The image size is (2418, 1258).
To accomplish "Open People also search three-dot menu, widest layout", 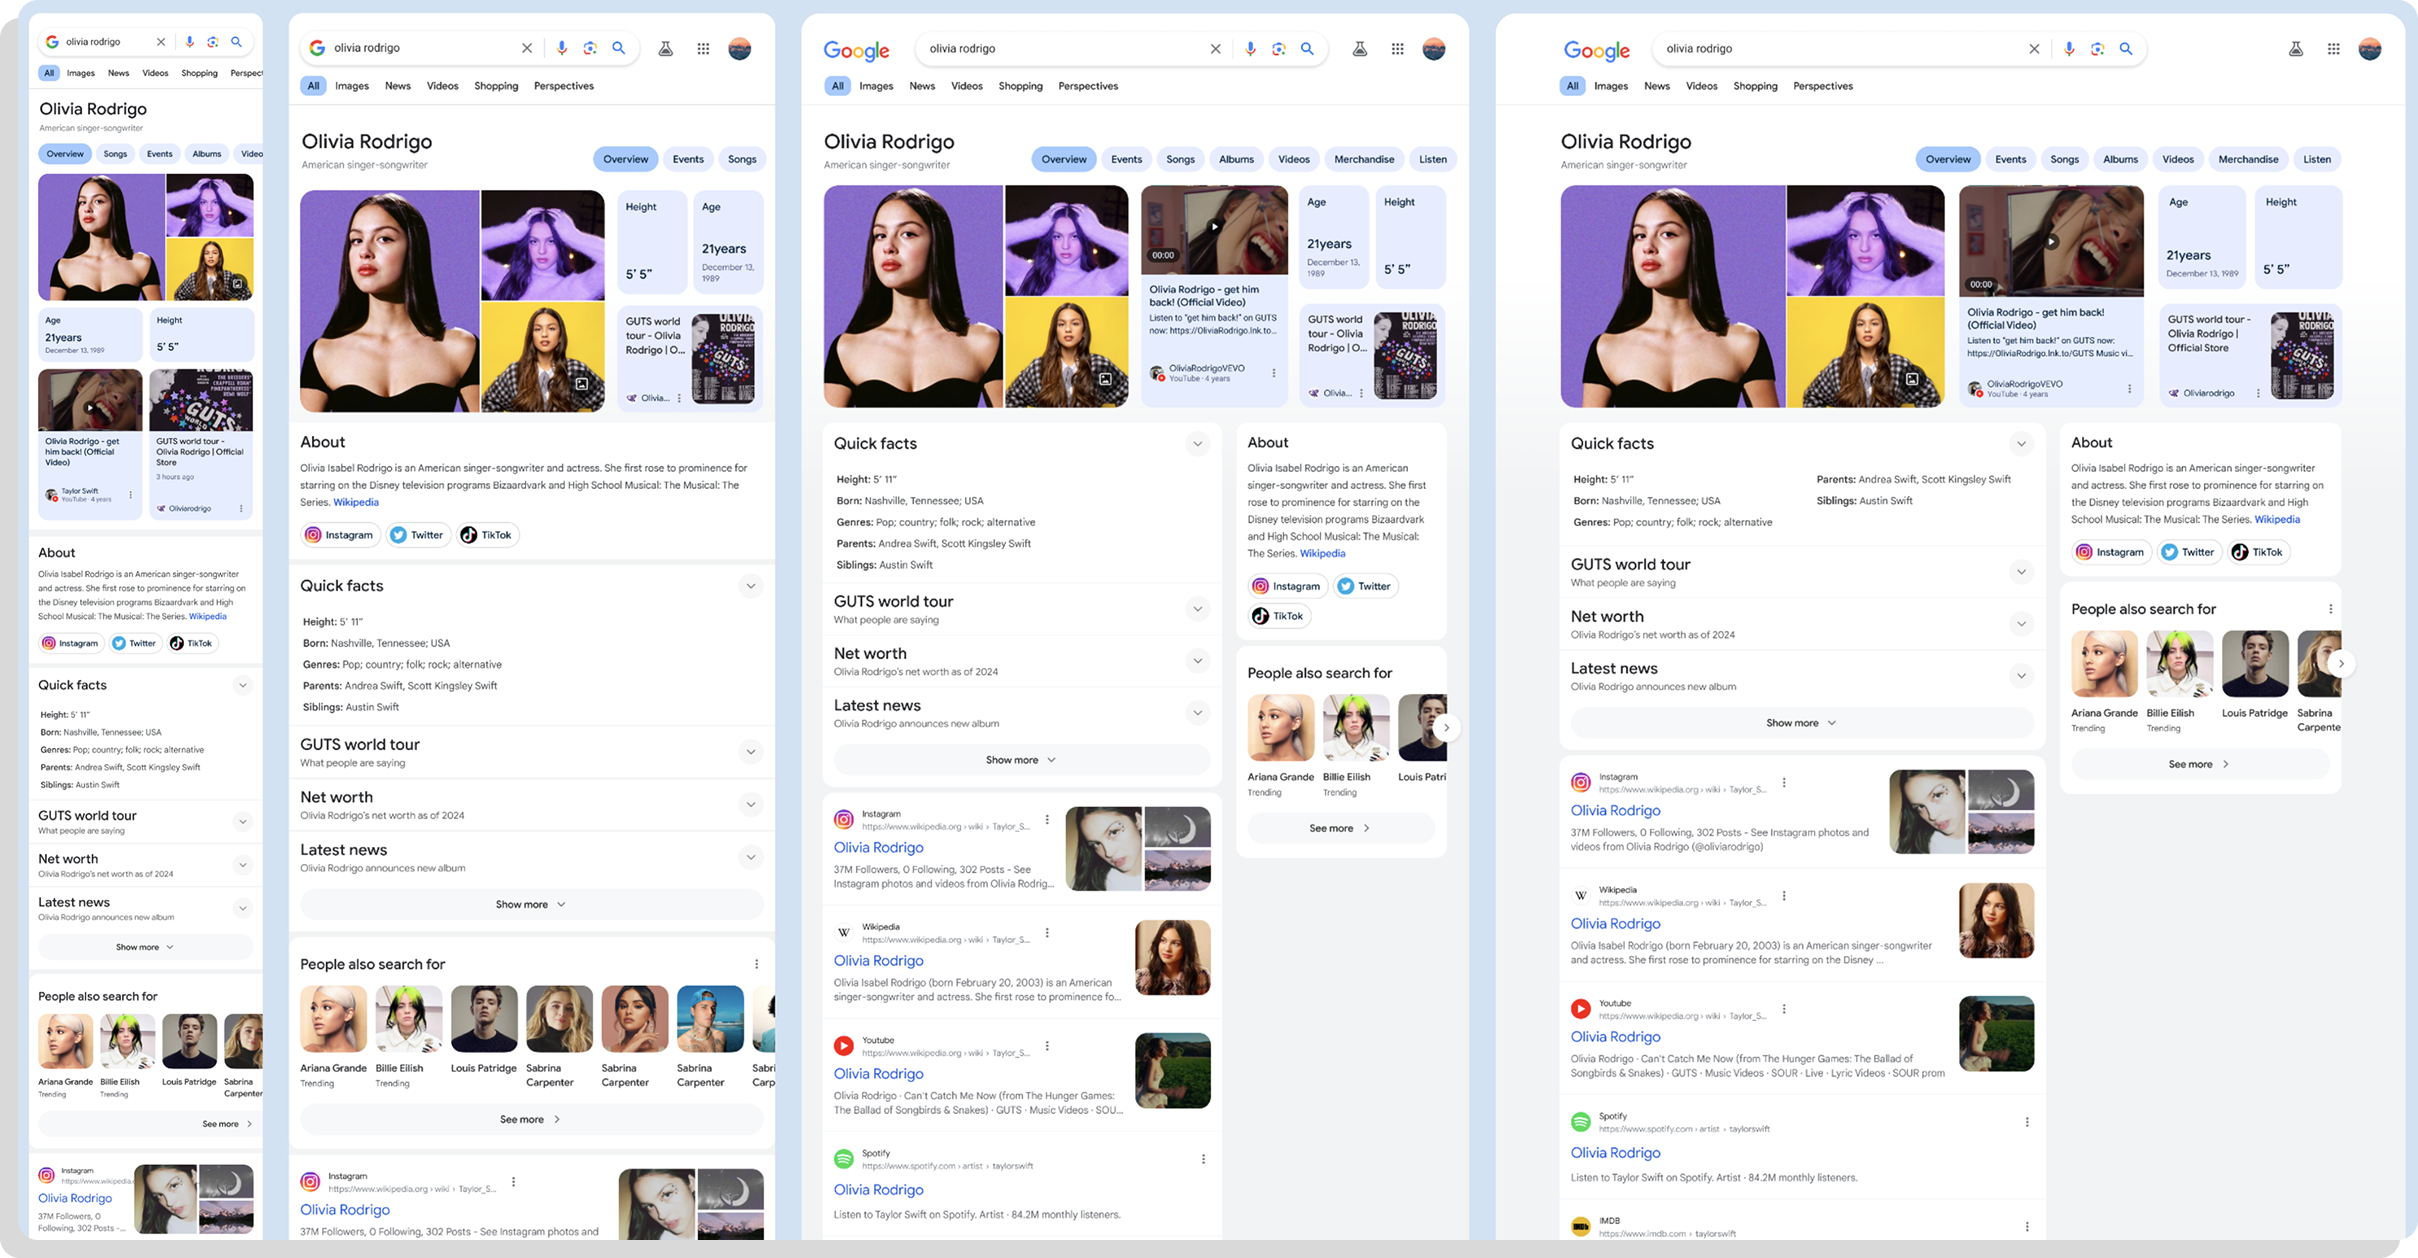I will pos(2330,609).
